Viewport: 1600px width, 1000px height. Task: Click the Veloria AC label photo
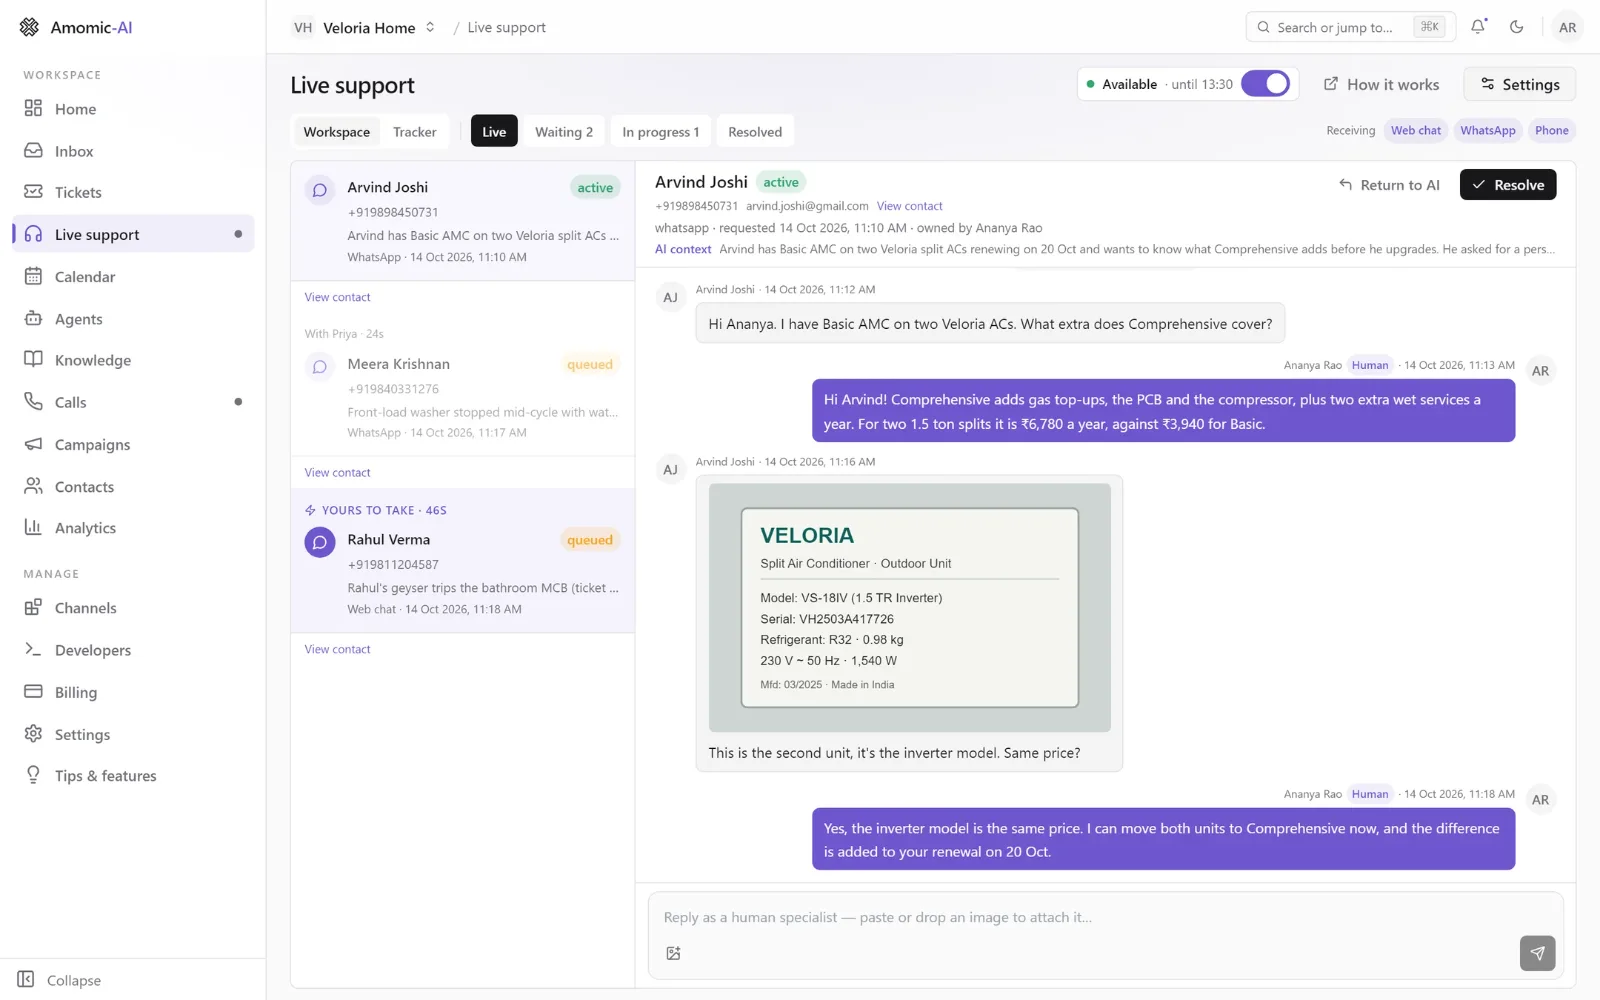[909, 608]
